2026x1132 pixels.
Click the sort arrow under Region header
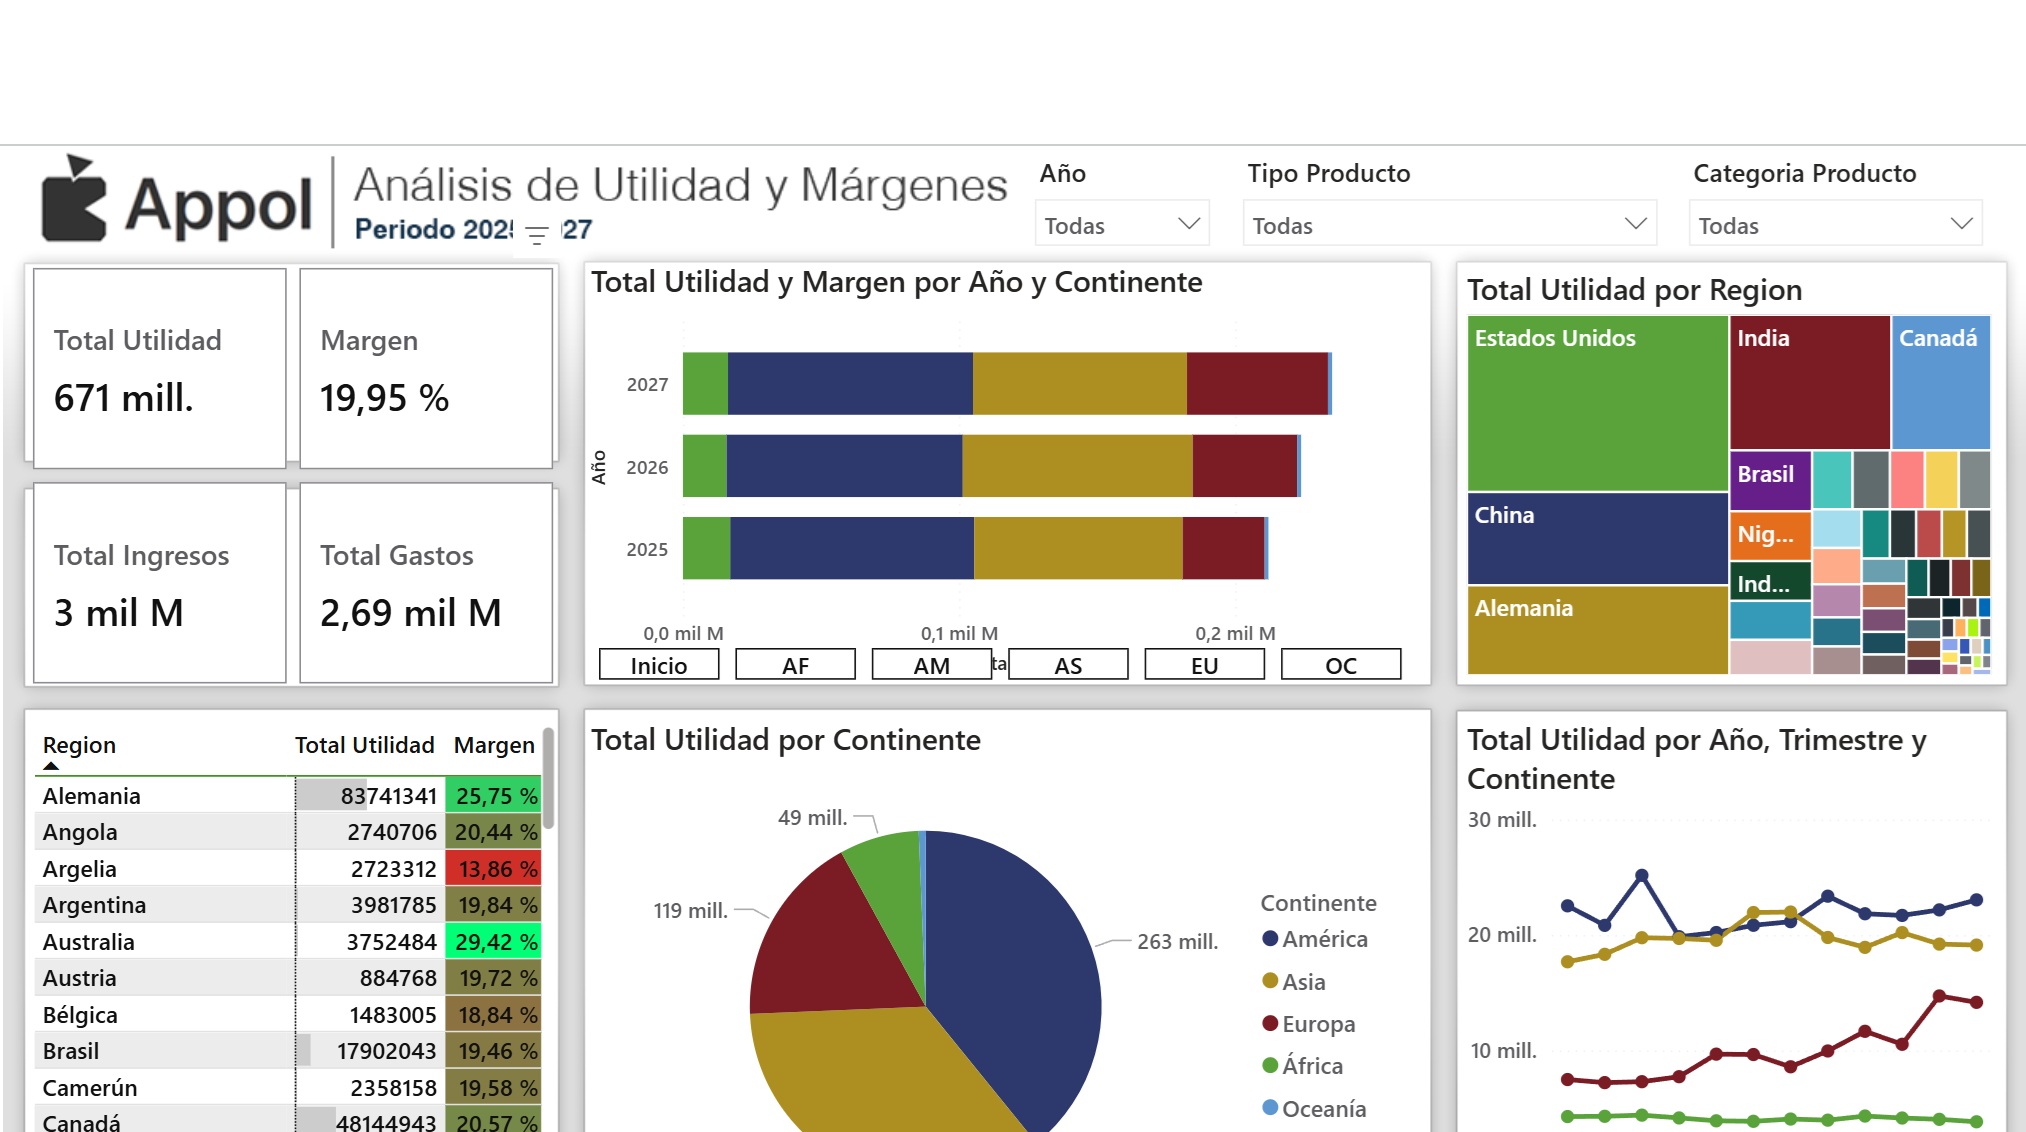tap(51, 766)
